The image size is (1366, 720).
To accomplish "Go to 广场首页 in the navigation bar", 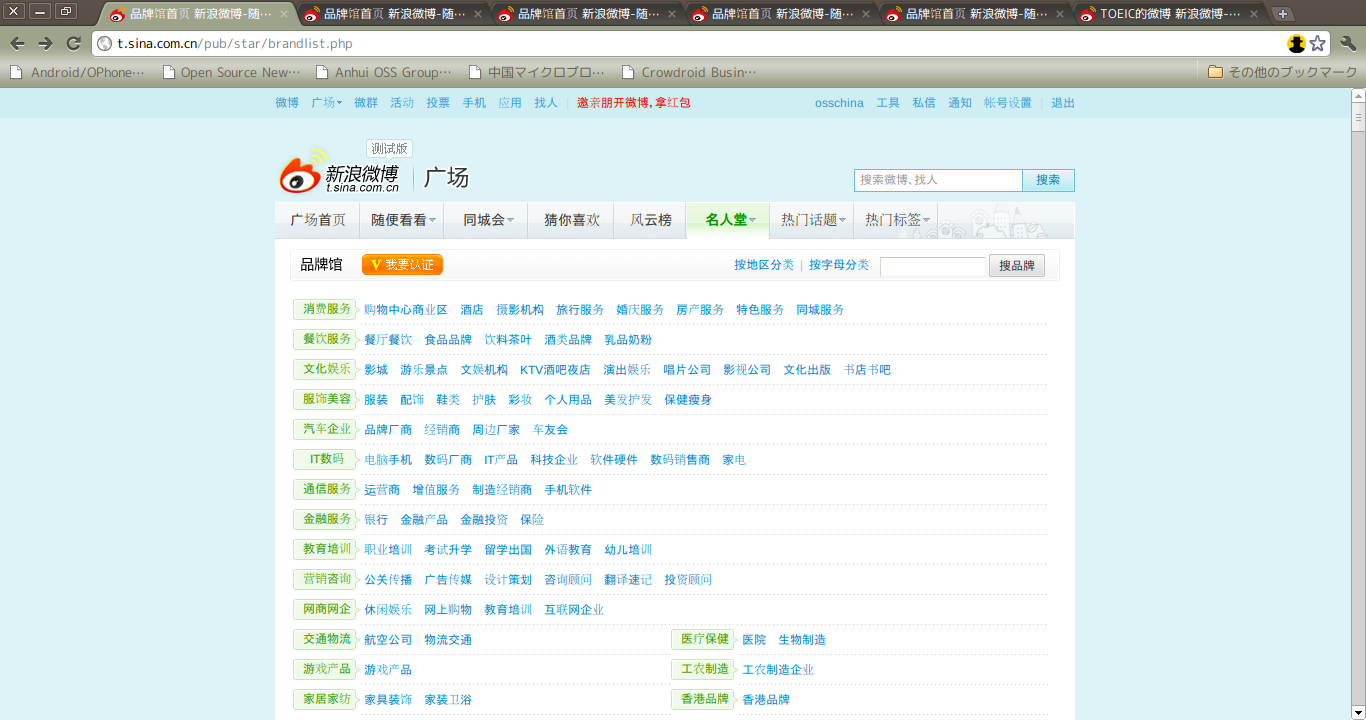I will click(x=318, y=220).
